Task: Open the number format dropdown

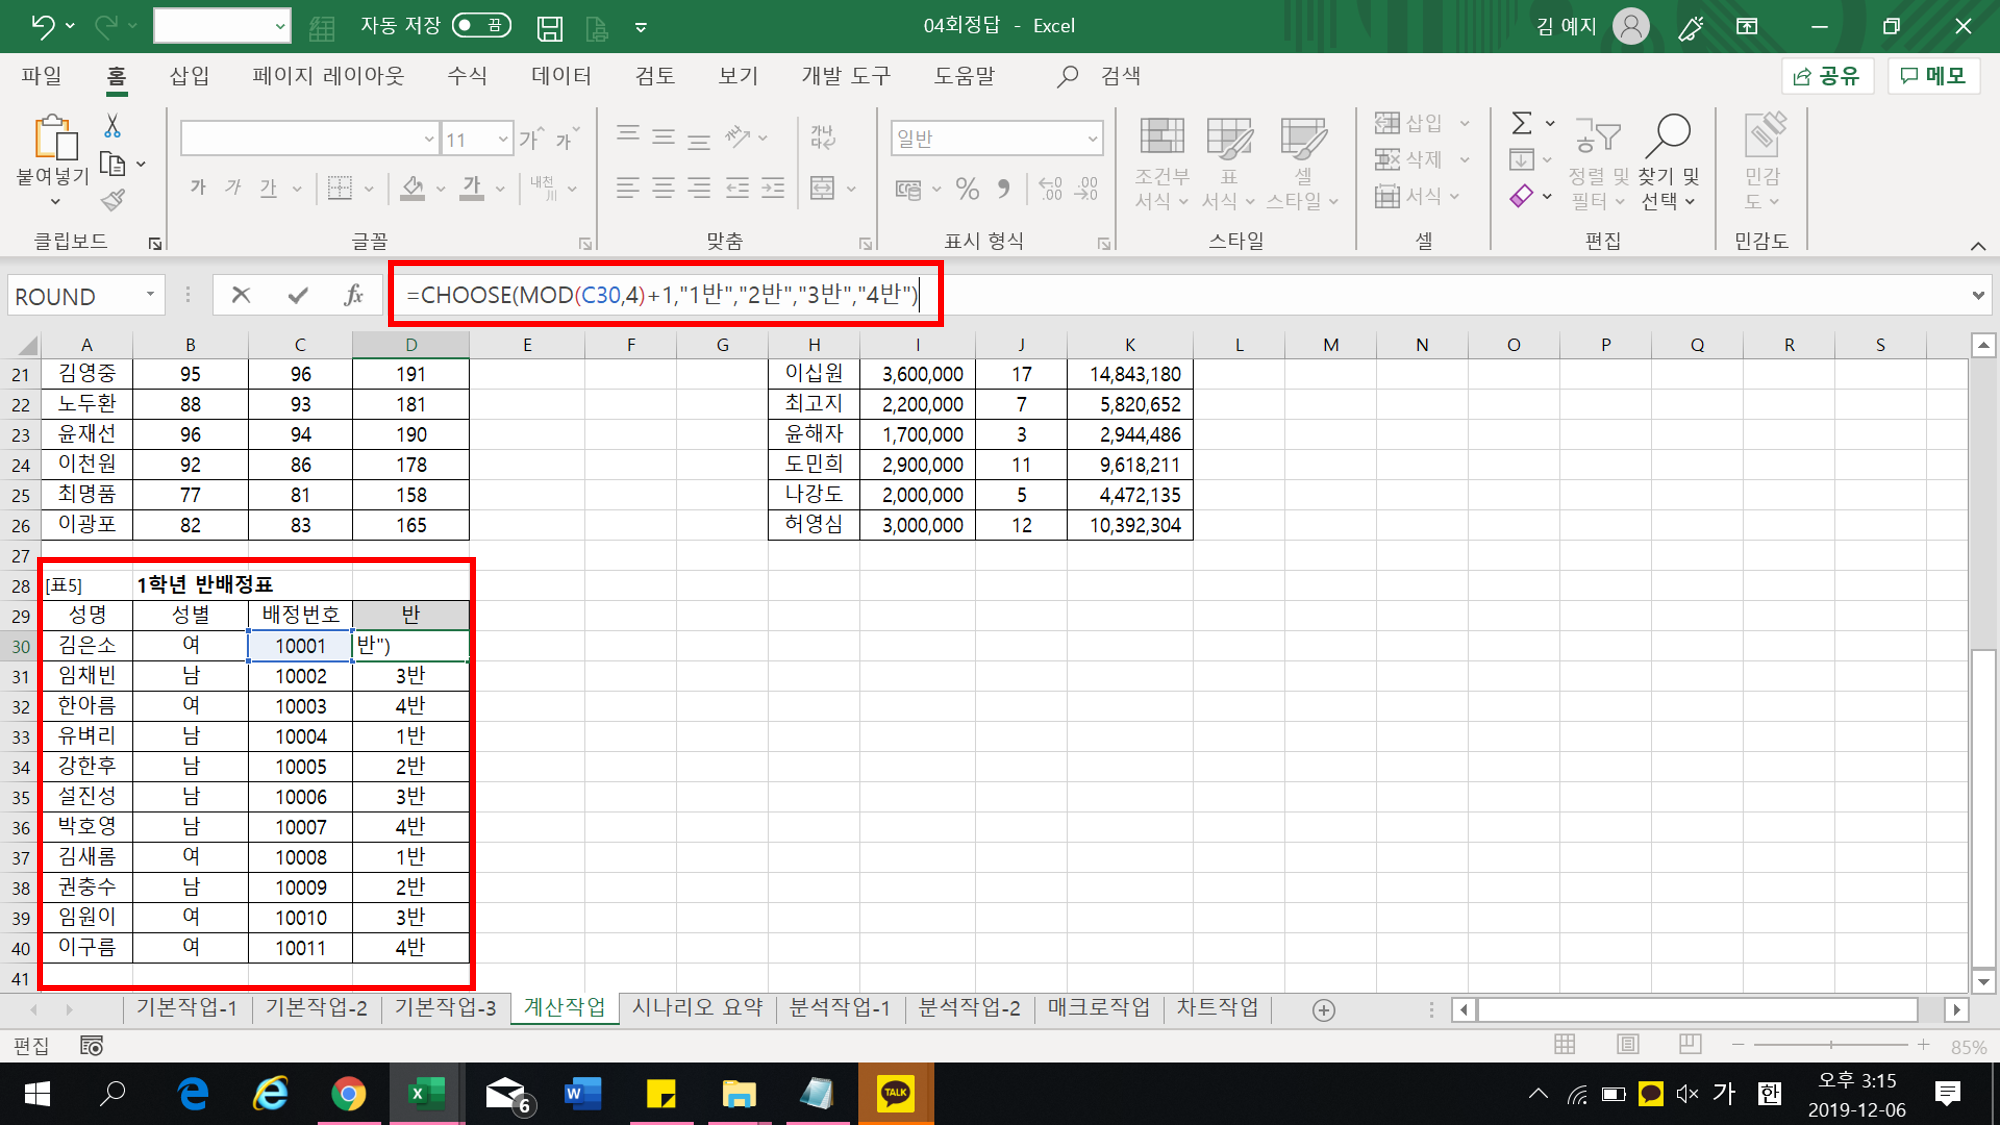Action: click(x=1092, y=139)
